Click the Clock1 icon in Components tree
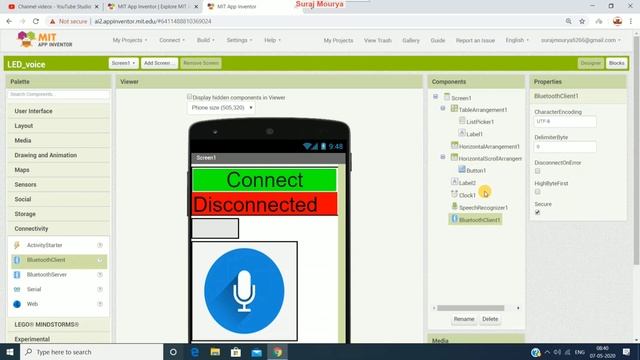Screen dimensions: 640x360 (x=454, y=194)
